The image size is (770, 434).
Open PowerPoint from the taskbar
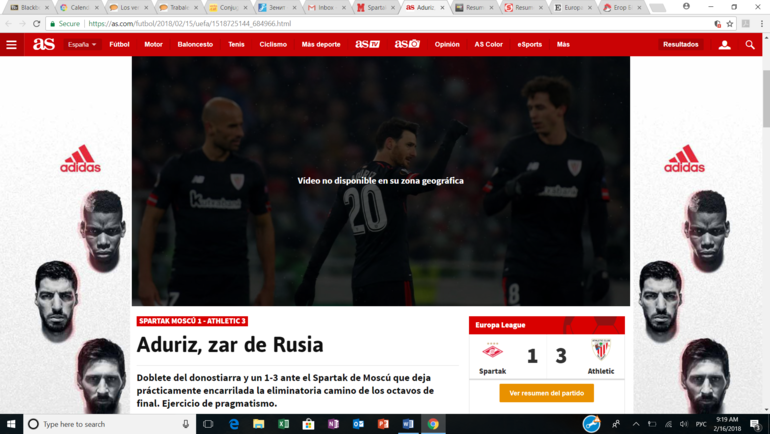point(383,424)
